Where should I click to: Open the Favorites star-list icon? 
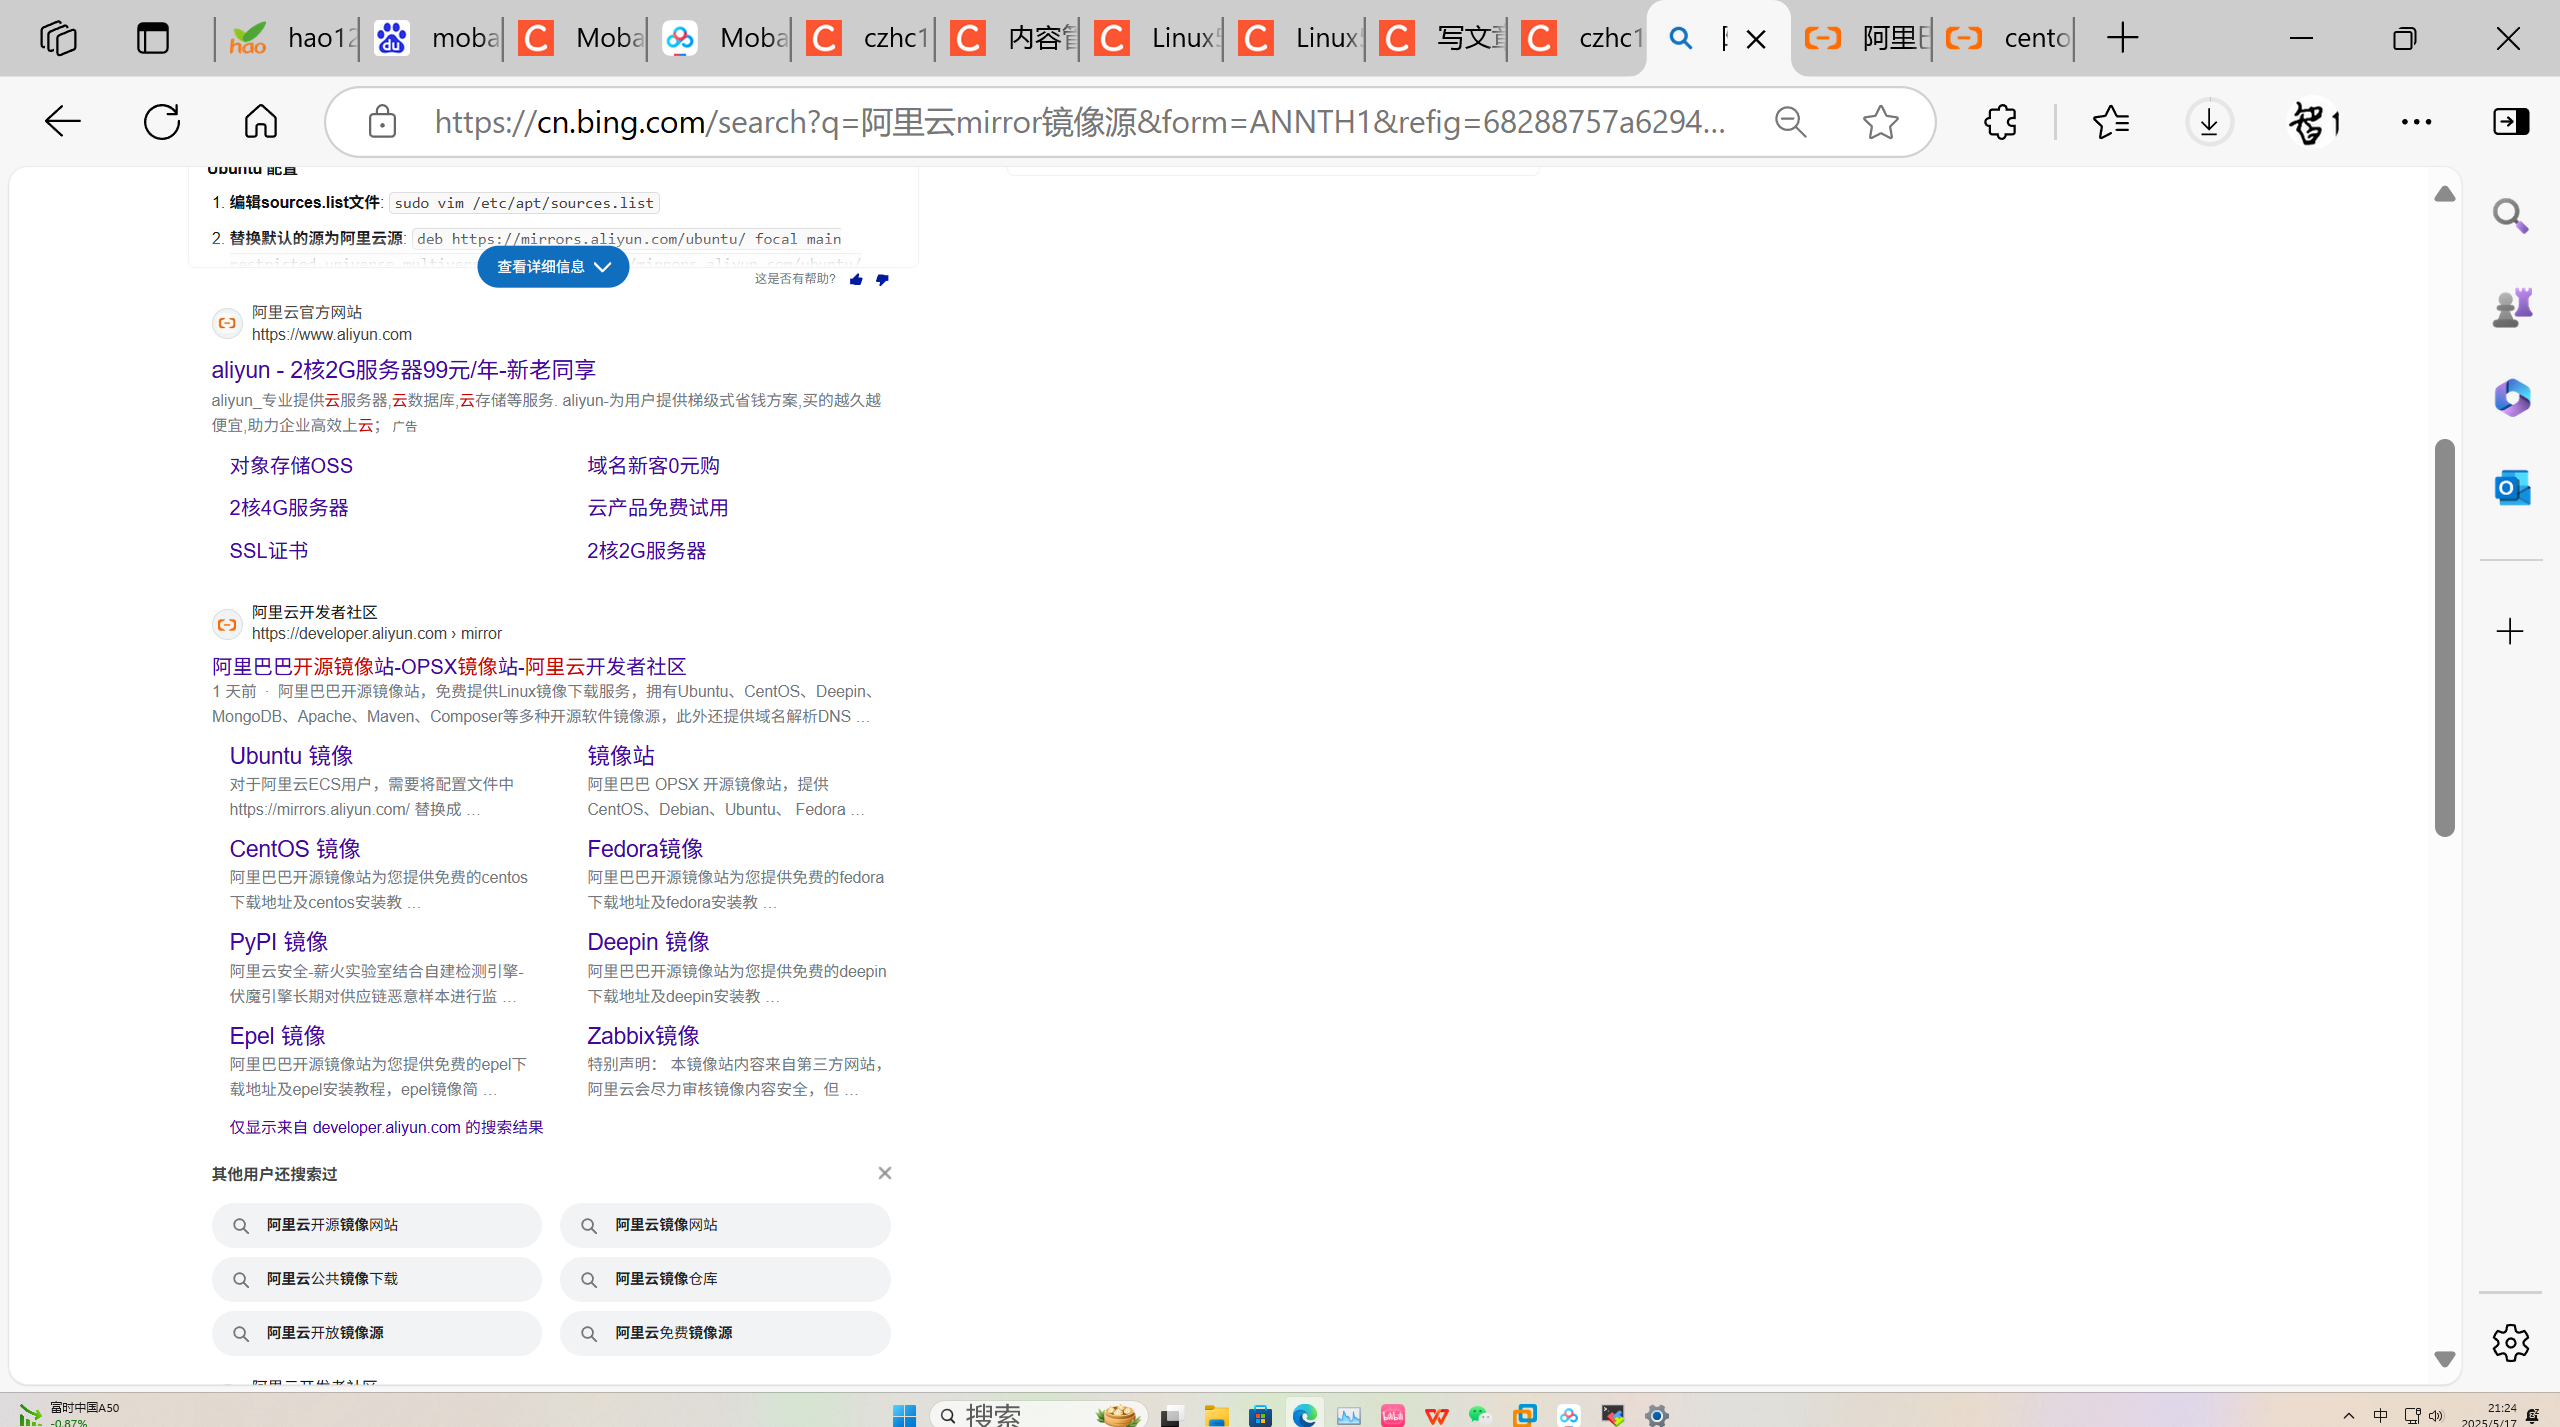click(2110, 122)
